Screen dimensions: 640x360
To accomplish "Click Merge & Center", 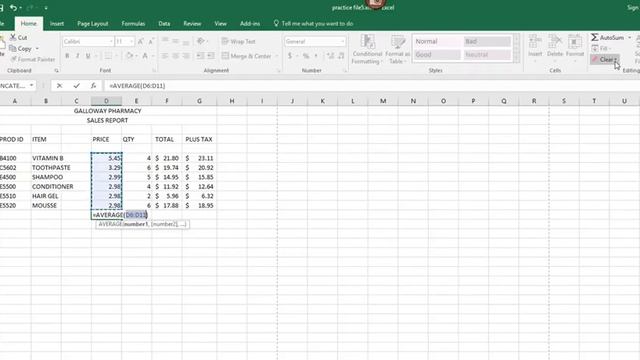I will (247, 56).
